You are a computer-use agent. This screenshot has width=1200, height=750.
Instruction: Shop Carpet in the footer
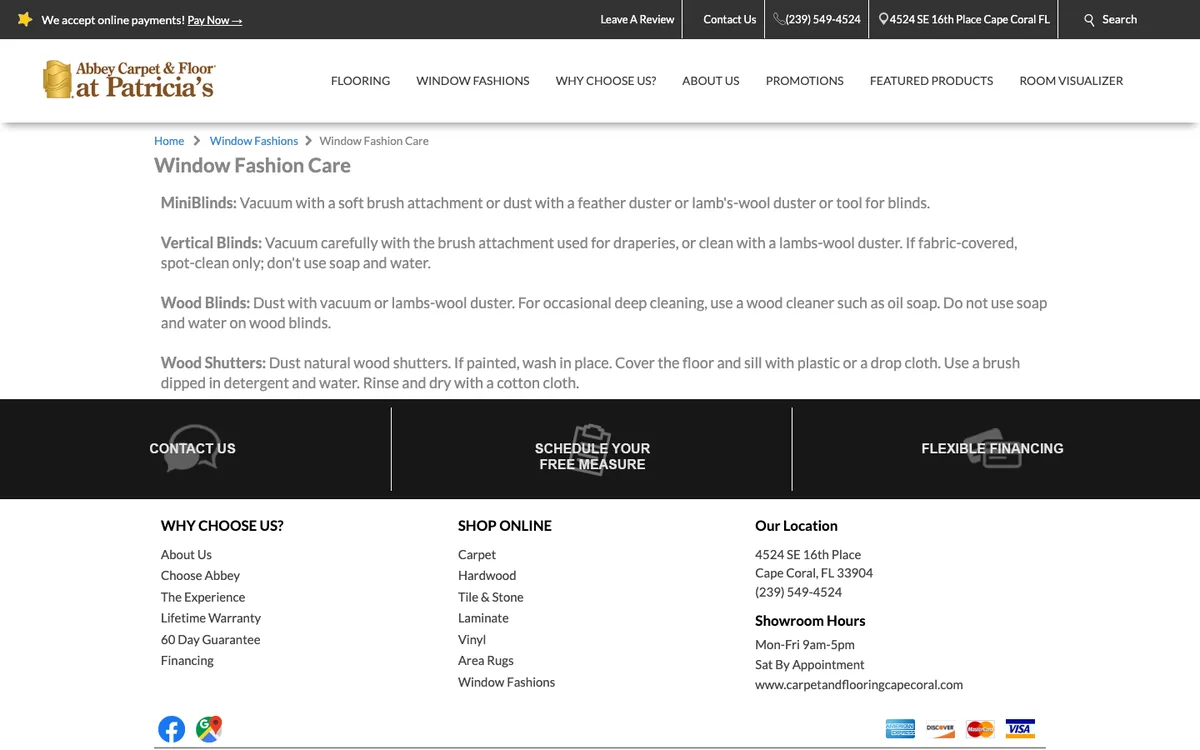477,555
